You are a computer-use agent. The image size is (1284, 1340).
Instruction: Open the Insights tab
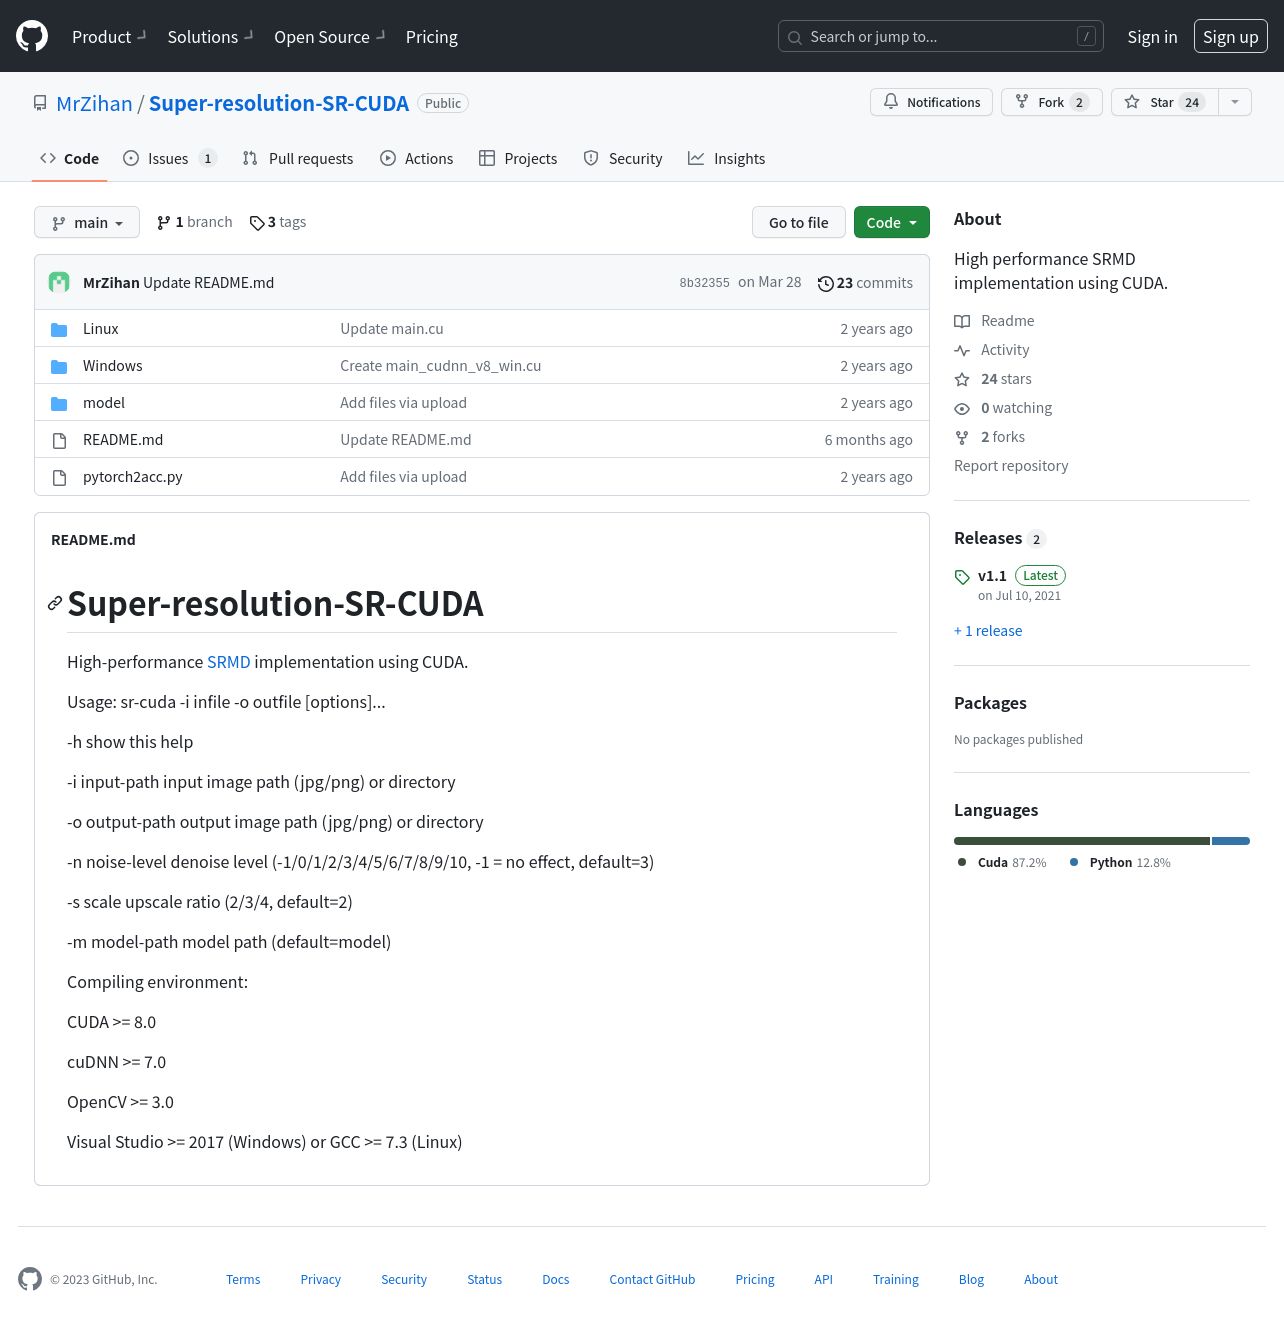pos(727,158)
